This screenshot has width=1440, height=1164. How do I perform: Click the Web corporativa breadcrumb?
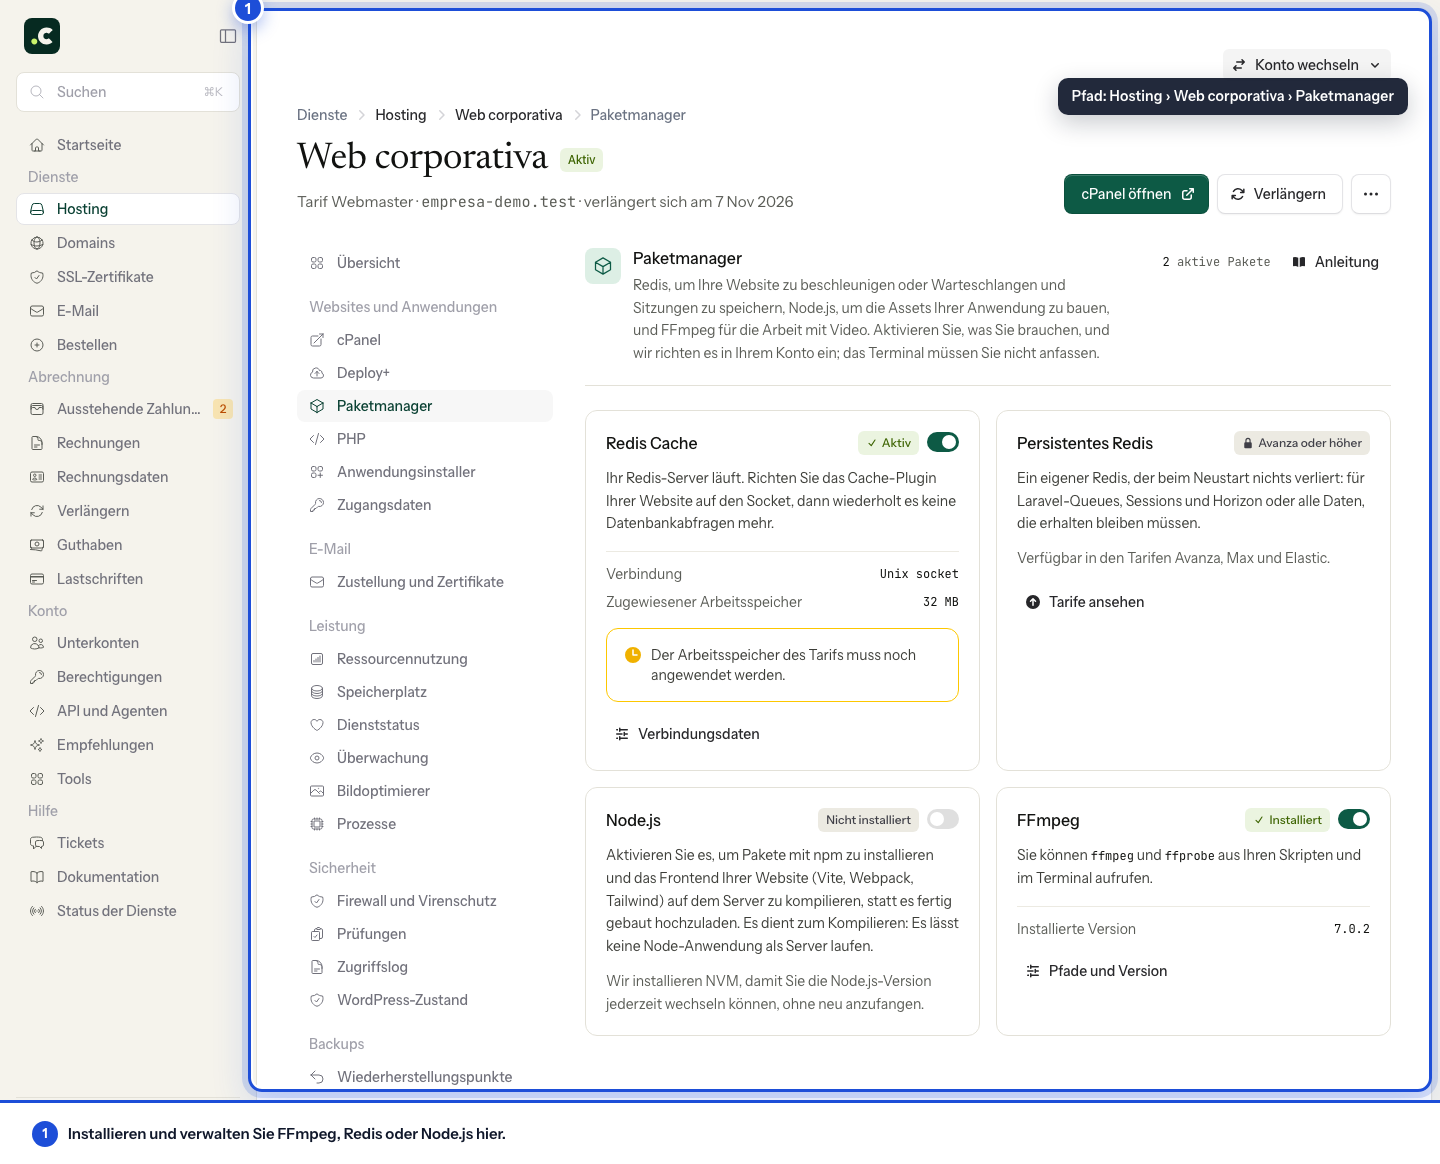tap(508, 115)
